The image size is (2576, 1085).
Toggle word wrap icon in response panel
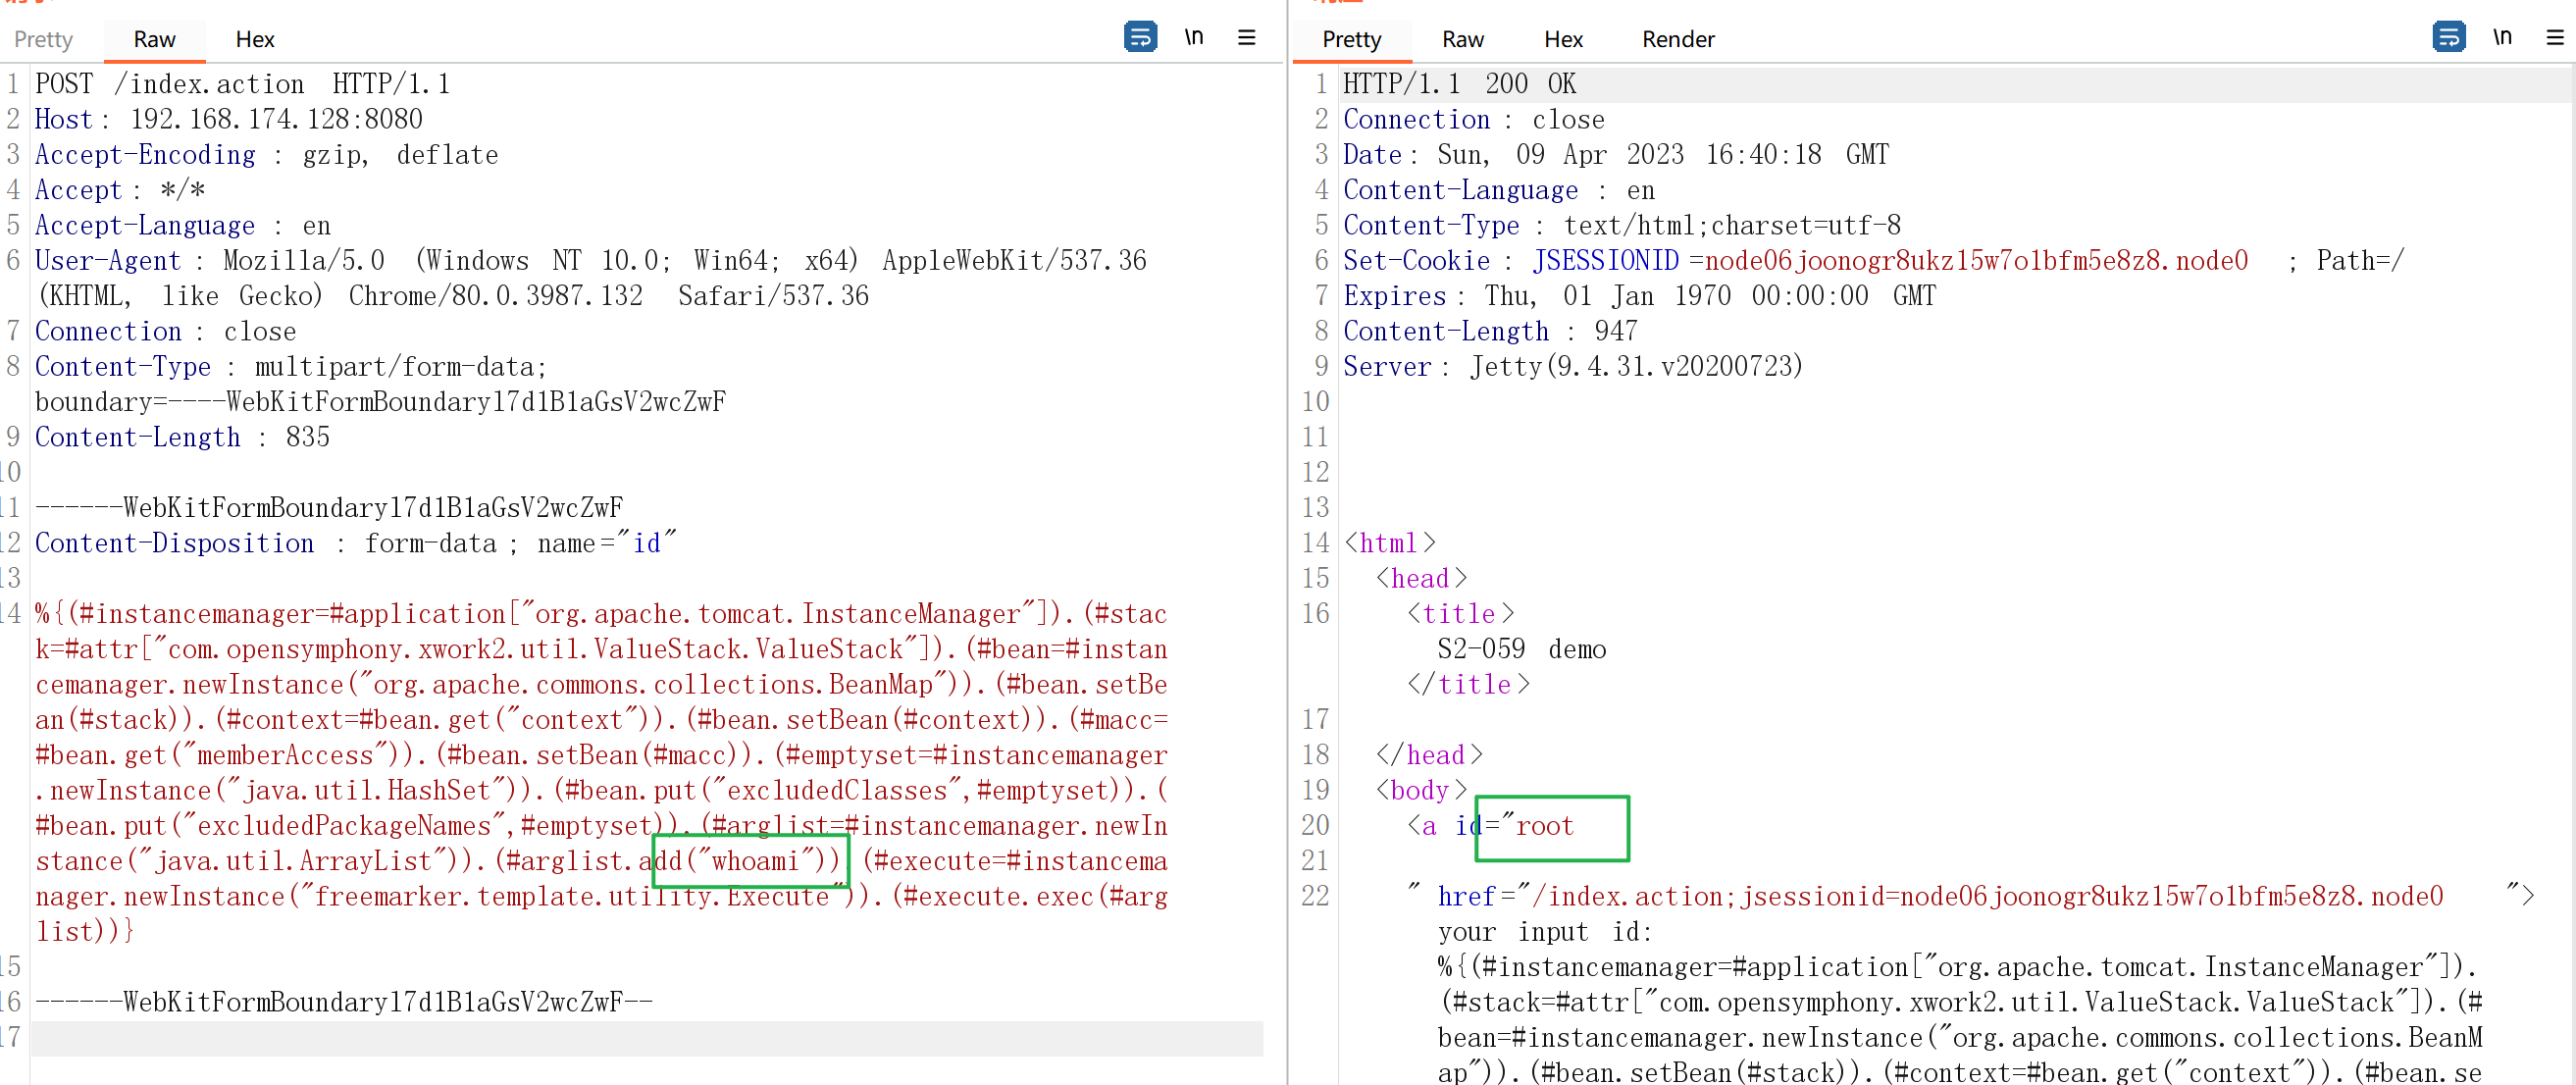(2448, 37)
